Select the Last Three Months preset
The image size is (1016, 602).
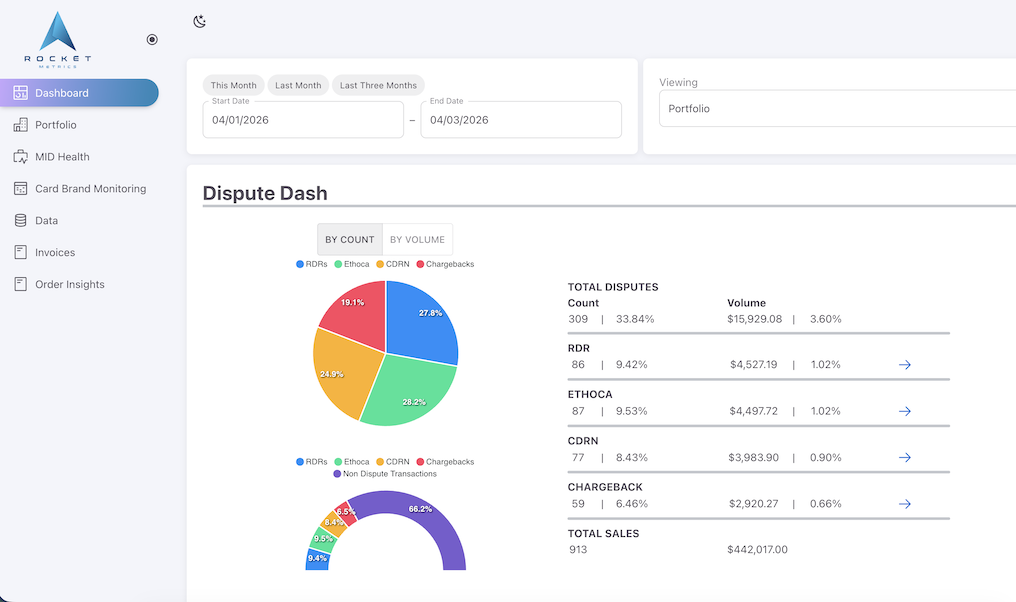tap(378, 86)
